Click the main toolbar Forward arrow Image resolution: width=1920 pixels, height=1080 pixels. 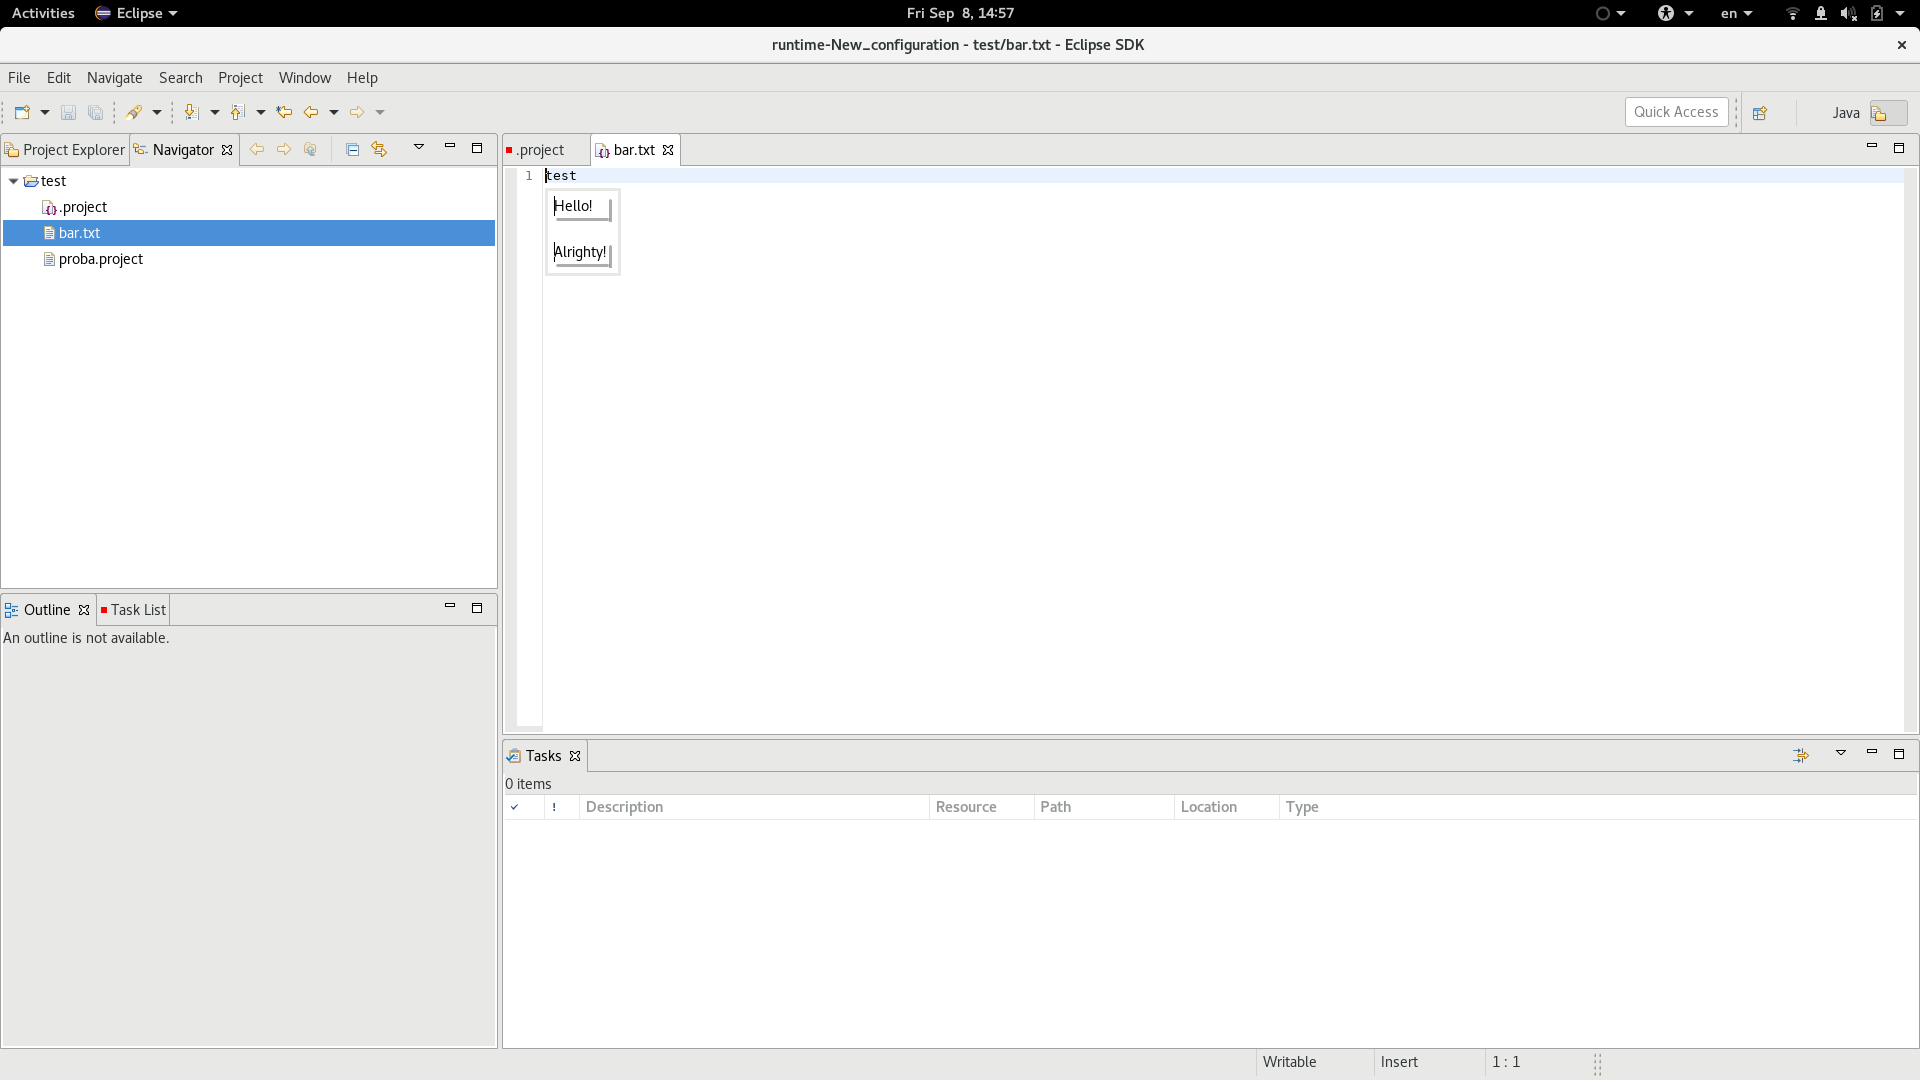(357, 112)
